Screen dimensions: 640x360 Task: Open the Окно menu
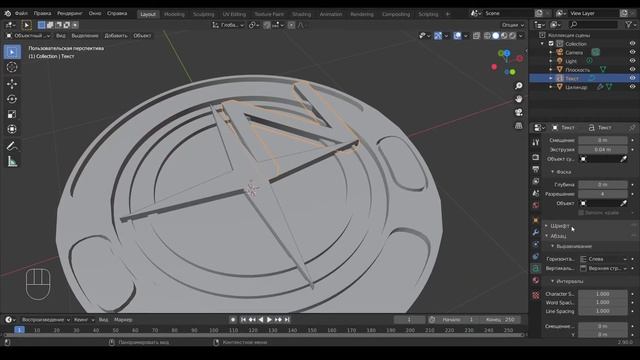(x=95, y=13)
